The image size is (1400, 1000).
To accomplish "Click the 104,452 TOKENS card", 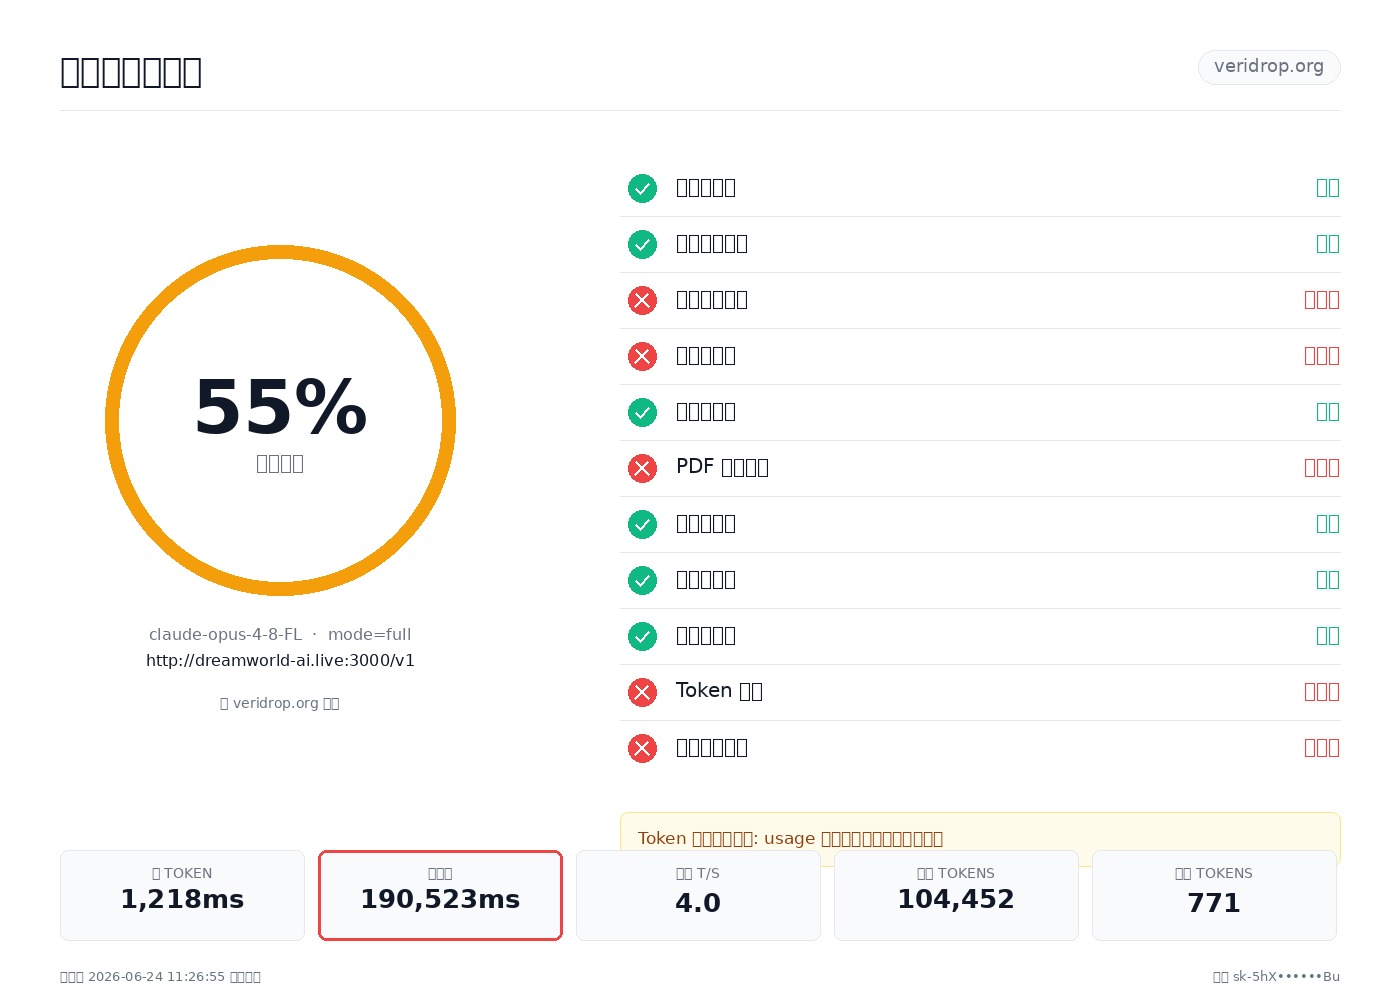I will 956,895.
